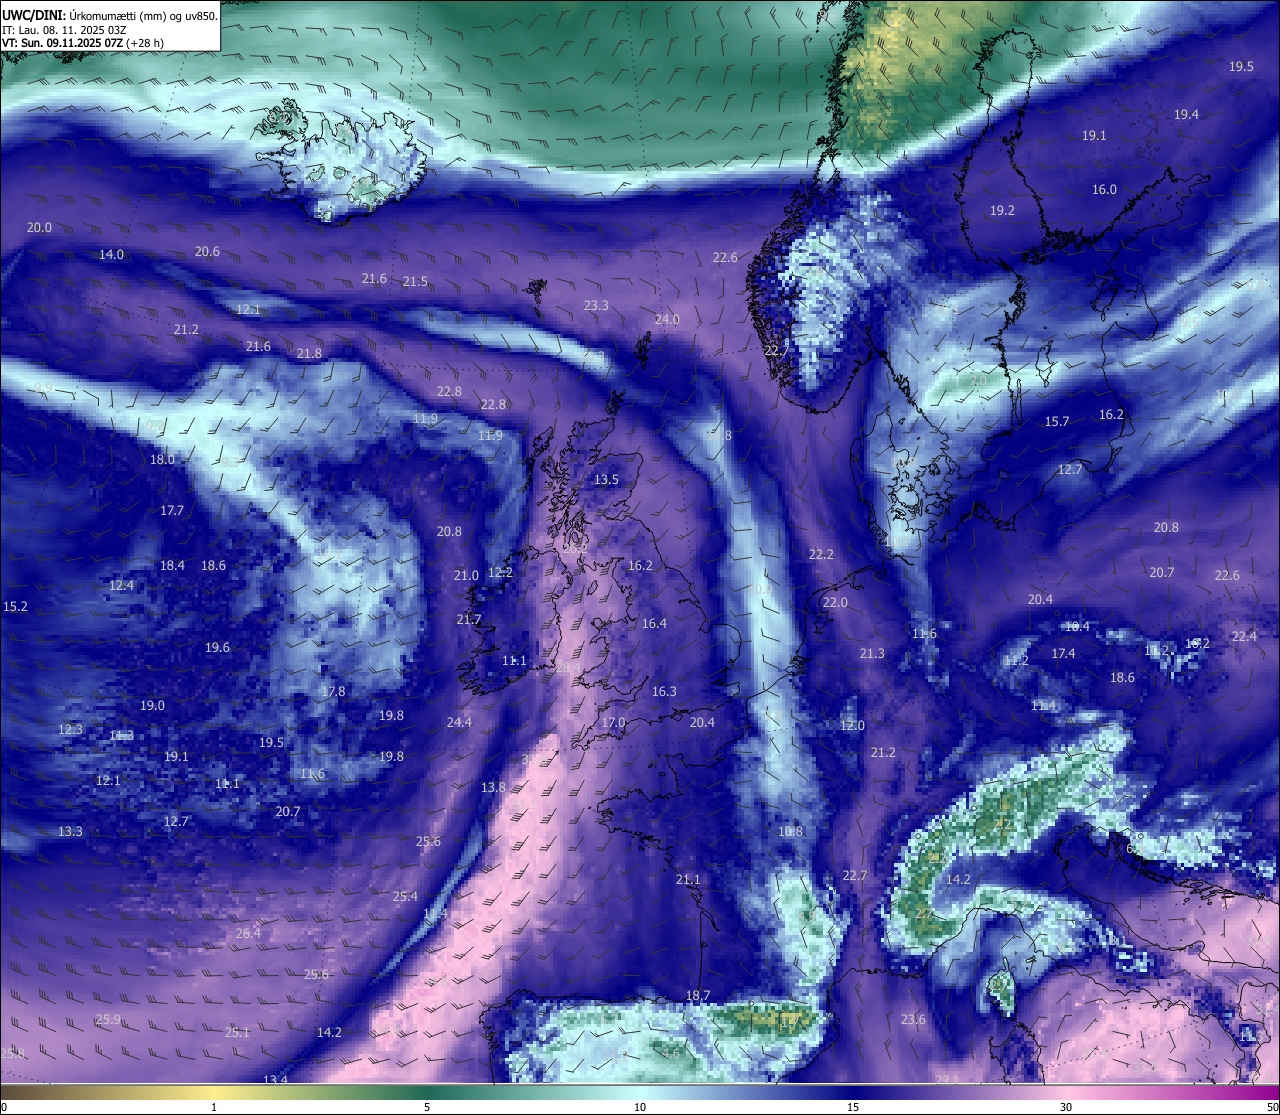Click the IT: Lau. 08. 11. 2025 03Z line
Image resolution: width=1280 pixels, height=1115 pixels.
pos(64,30)
